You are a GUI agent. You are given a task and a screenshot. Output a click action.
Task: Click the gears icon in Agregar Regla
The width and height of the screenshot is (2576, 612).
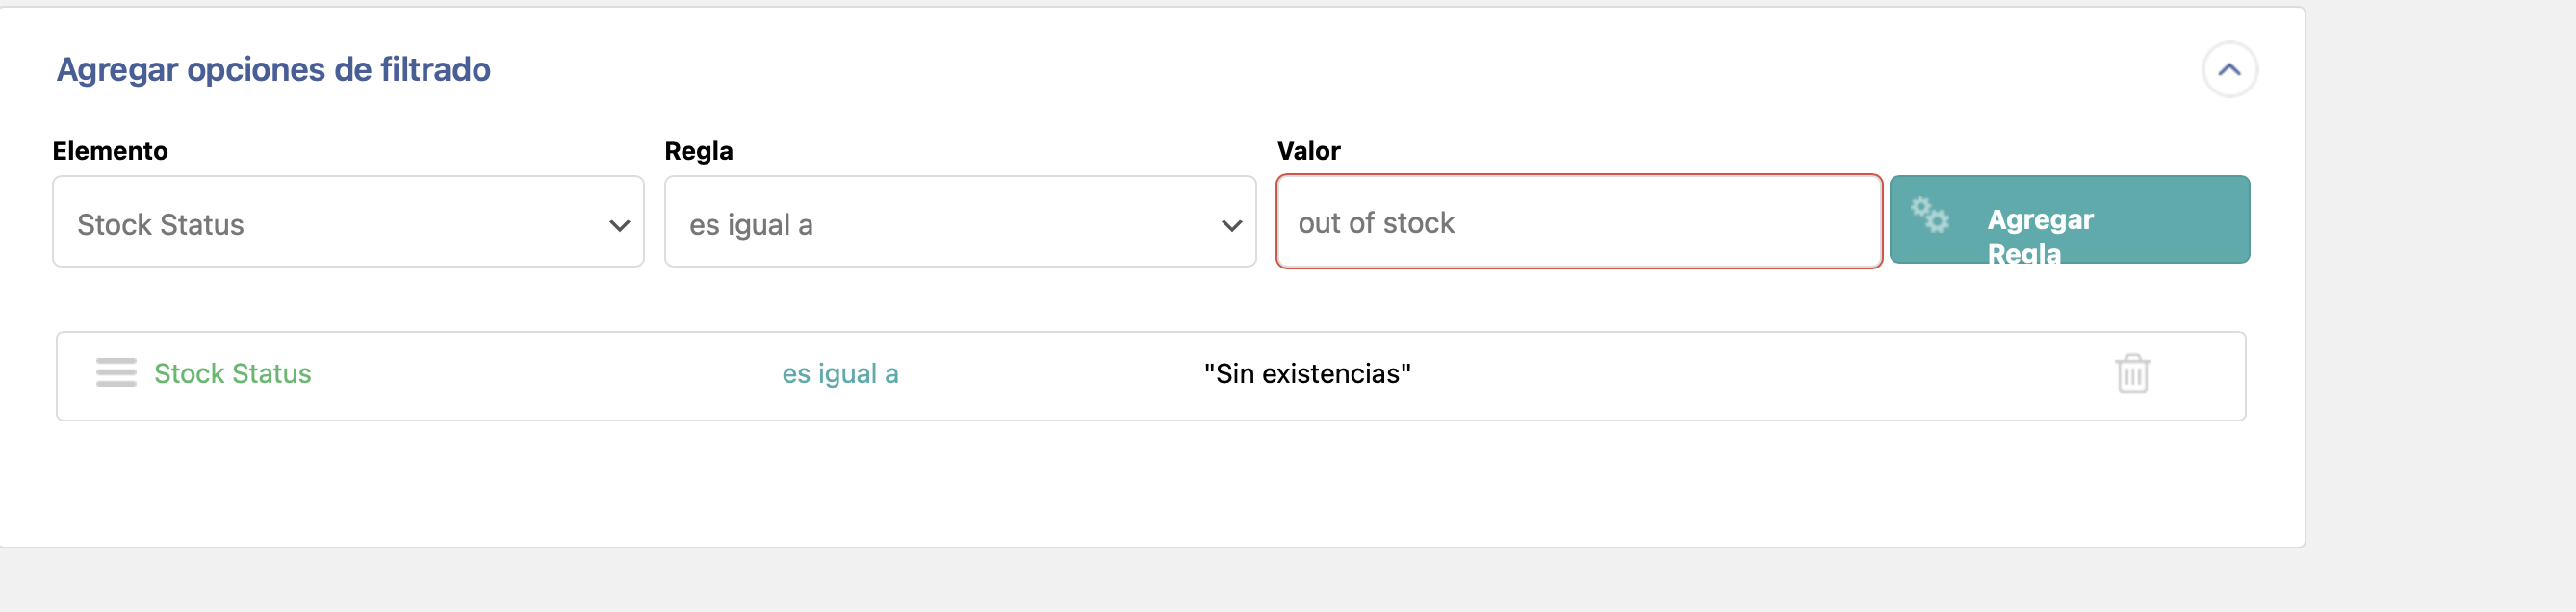(1929, 215)
